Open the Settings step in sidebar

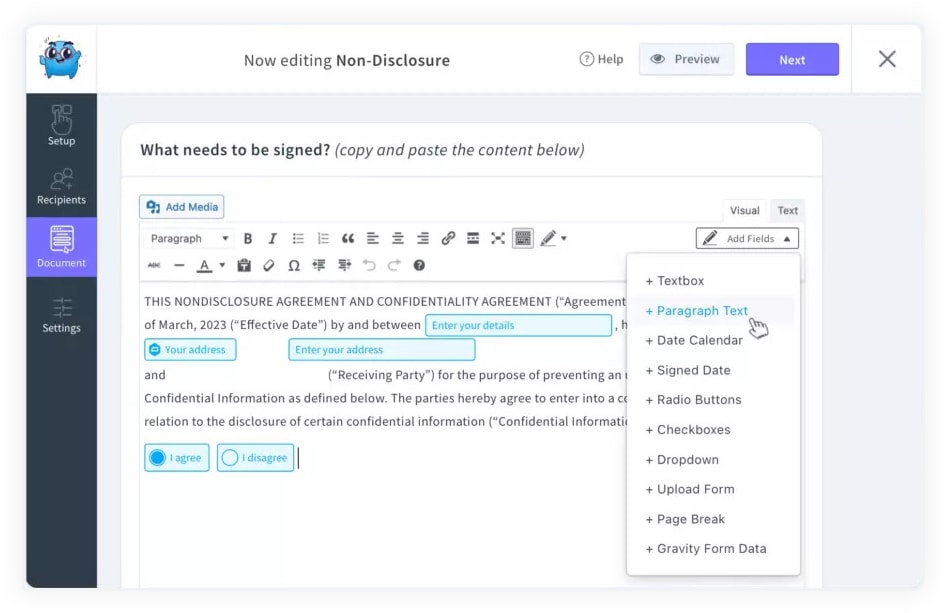point(61,315)
